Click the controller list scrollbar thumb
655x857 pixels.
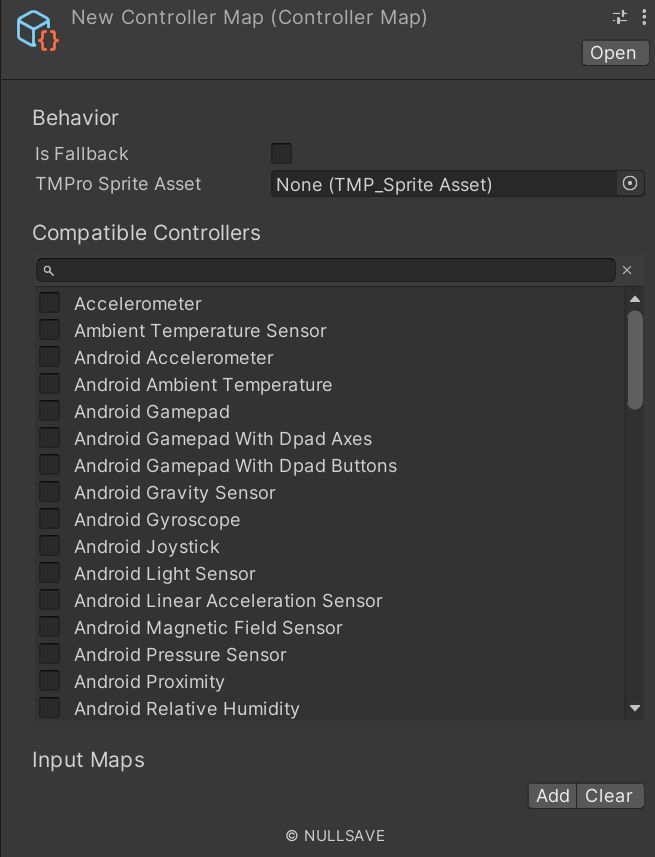coord(635,359)
